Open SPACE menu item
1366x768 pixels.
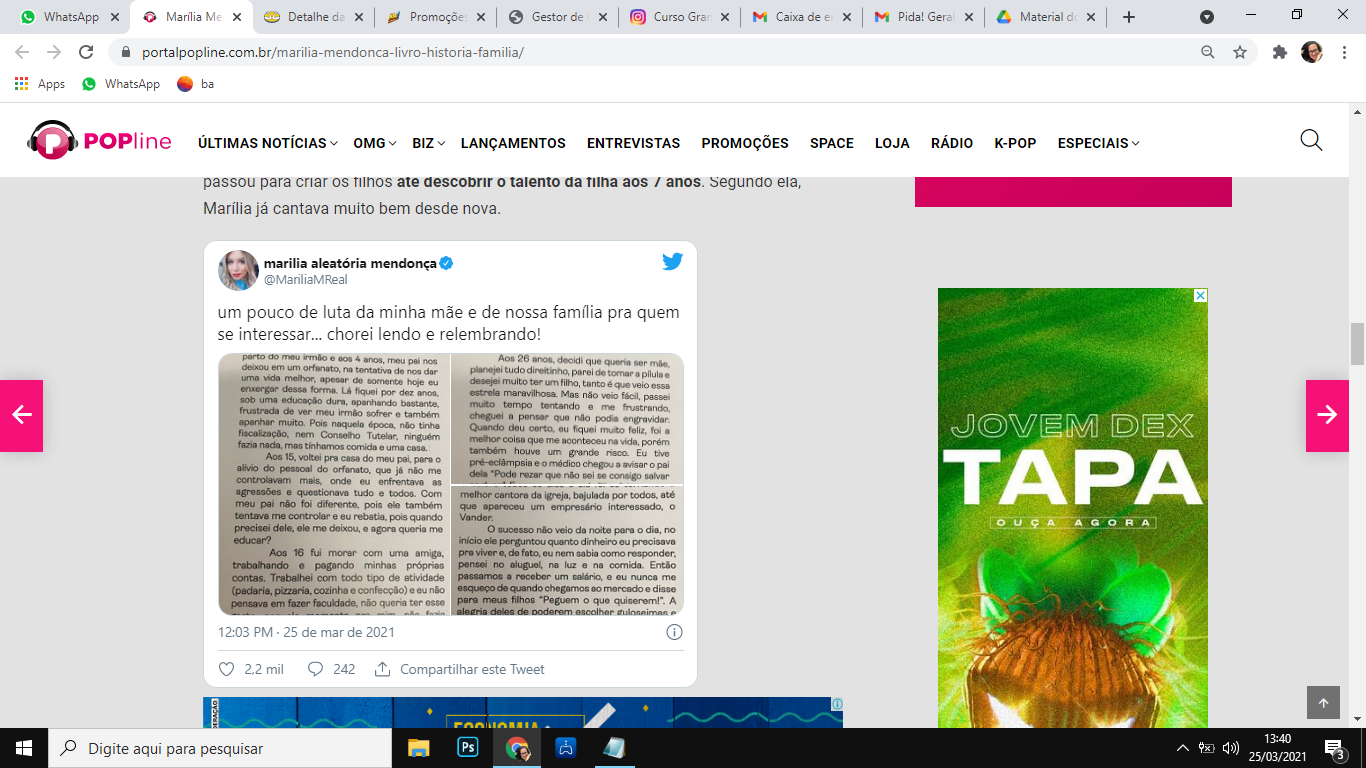(x=832, y=143)
